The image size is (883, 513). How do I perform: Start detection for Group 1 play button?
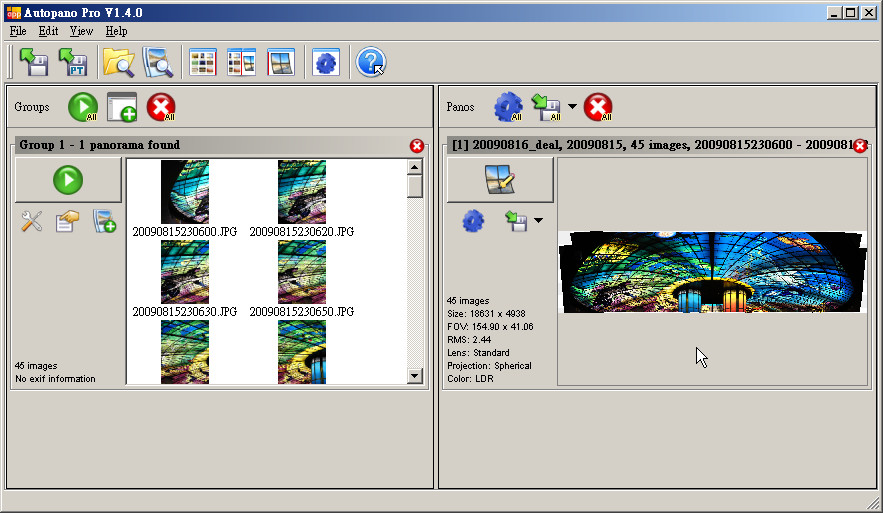click(68, 180)
